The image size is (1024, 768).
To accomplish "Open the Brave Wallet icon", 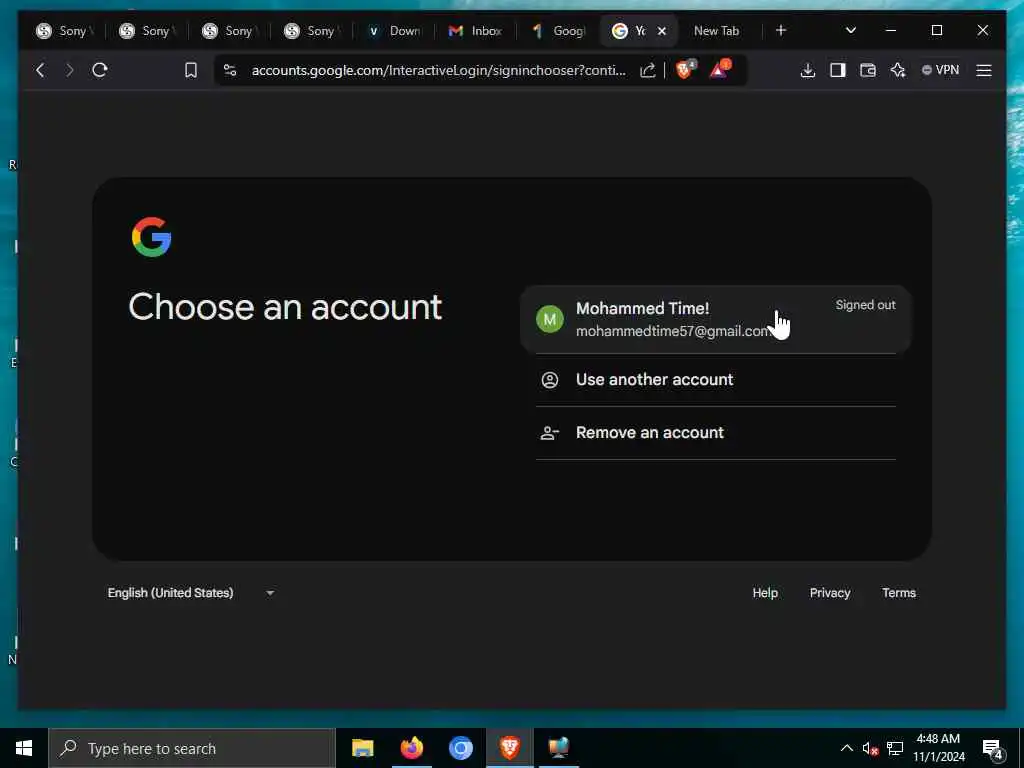I will [868, 70].
